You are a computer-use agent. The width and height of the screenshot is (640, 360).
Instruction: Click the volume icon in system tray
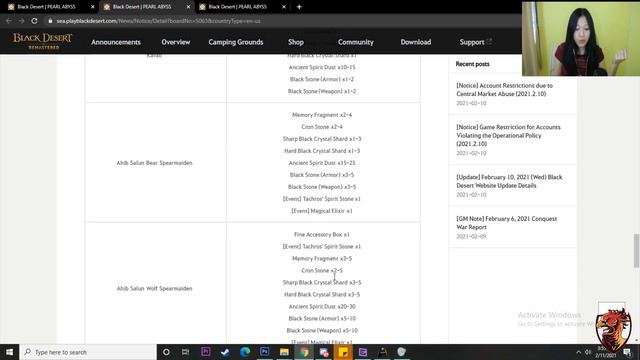[x=588, y=352]
